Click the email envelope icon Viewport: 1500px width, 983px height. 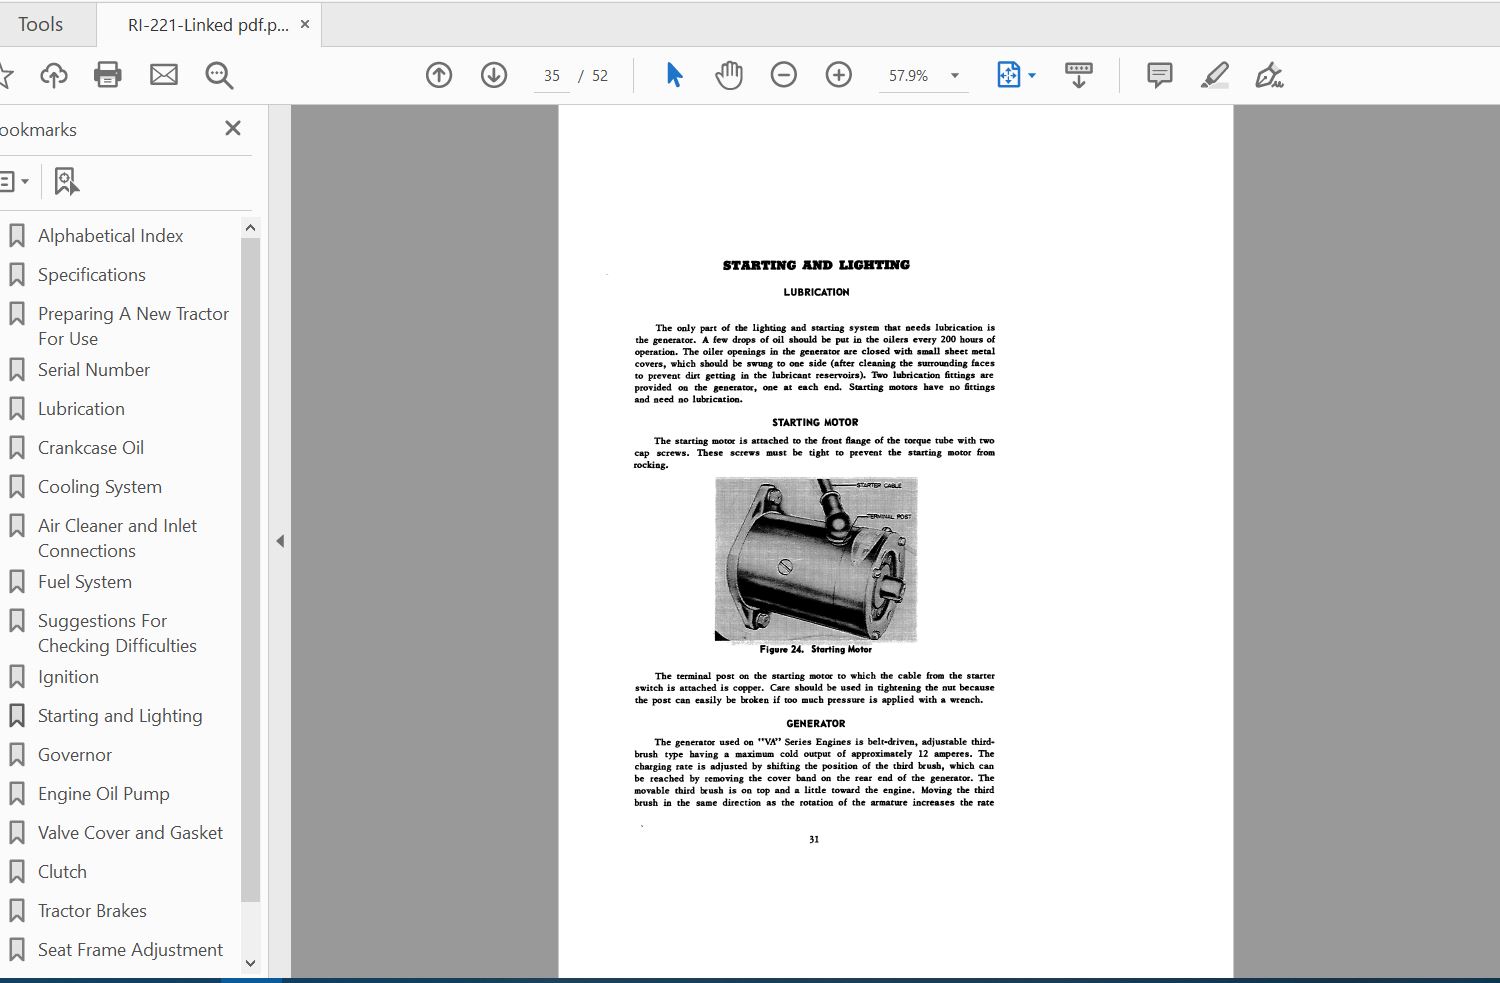tap(164, 75)
